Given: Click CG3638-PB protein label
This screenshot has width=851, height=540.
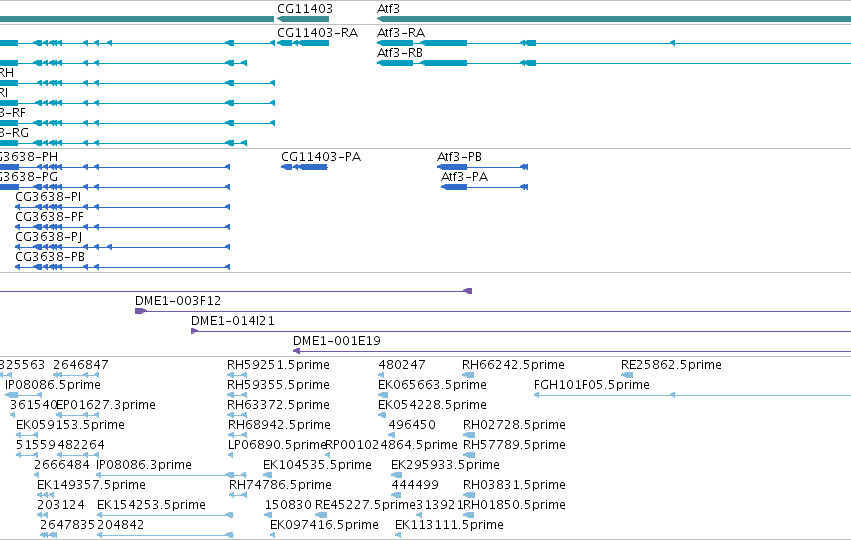Looking at the screenshot, I should (x=50, y=257).
